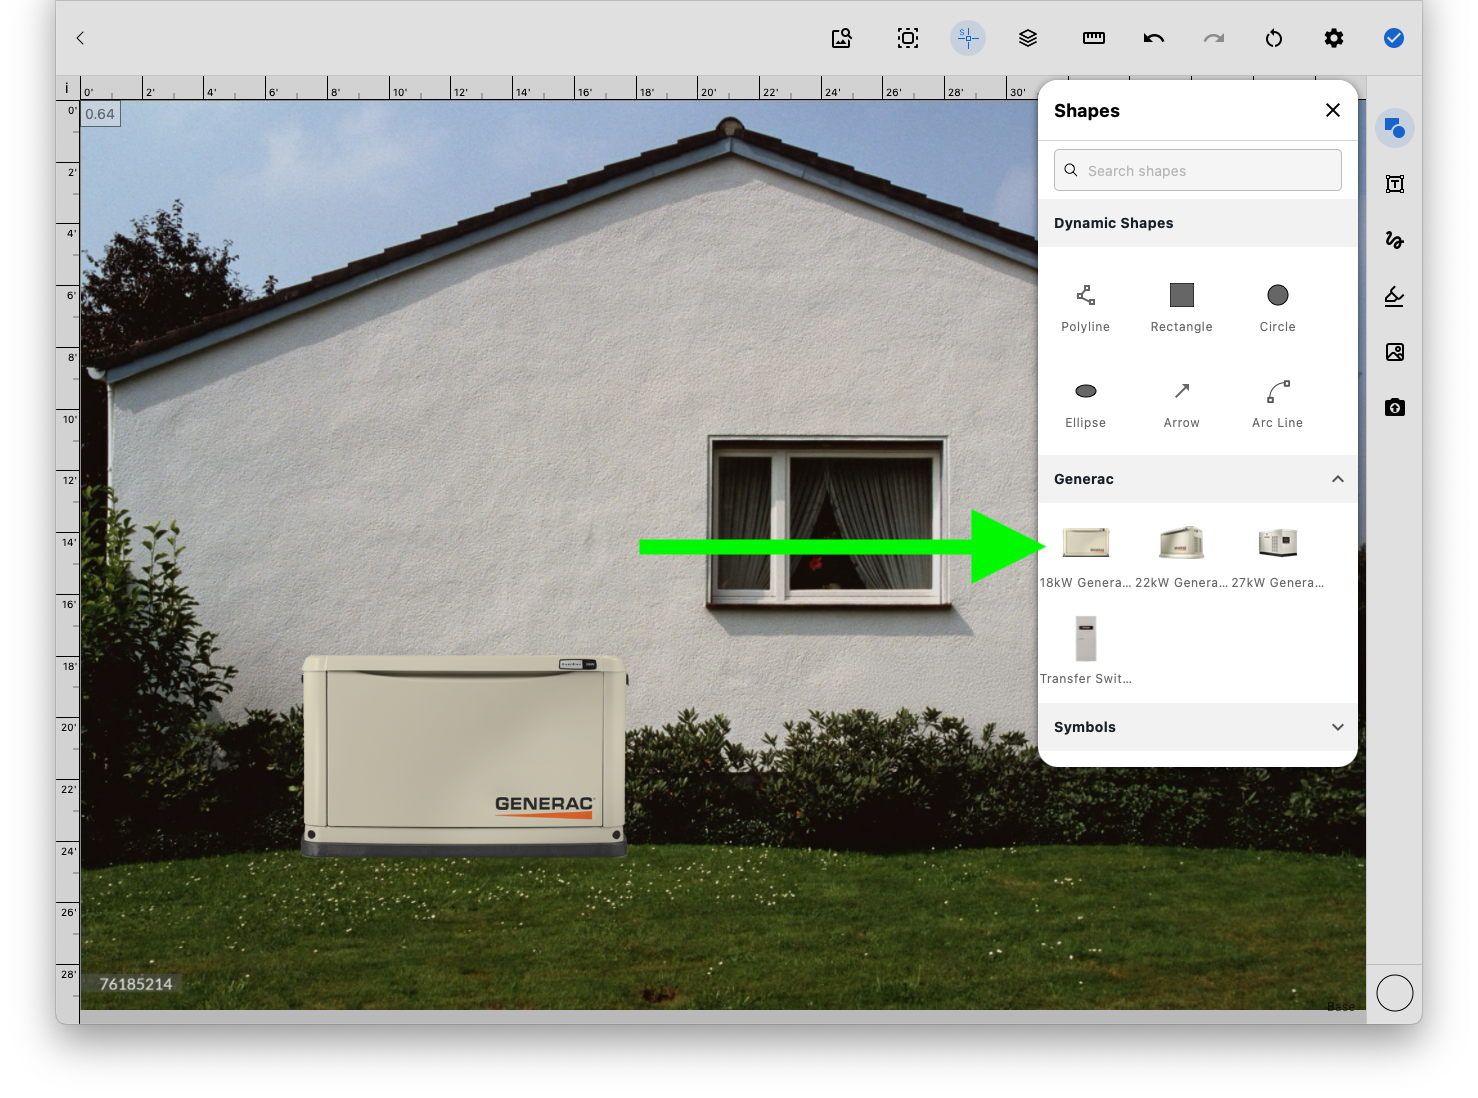Open the circle color picker at bottom right
Viewport: 1478px width, 1098px height.
[1395, 993]
